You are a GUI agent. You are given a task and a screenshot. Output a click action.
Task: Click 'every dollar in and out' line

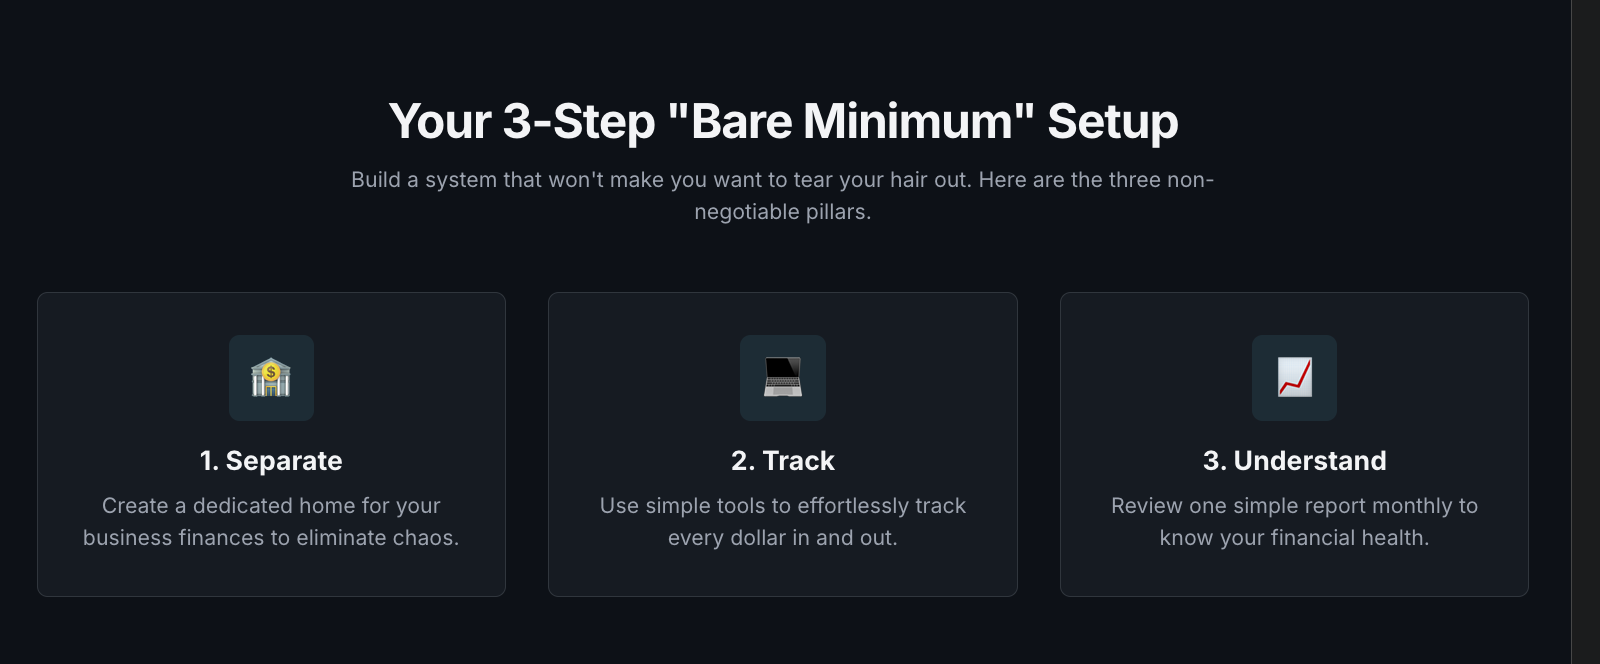[783, 538]
